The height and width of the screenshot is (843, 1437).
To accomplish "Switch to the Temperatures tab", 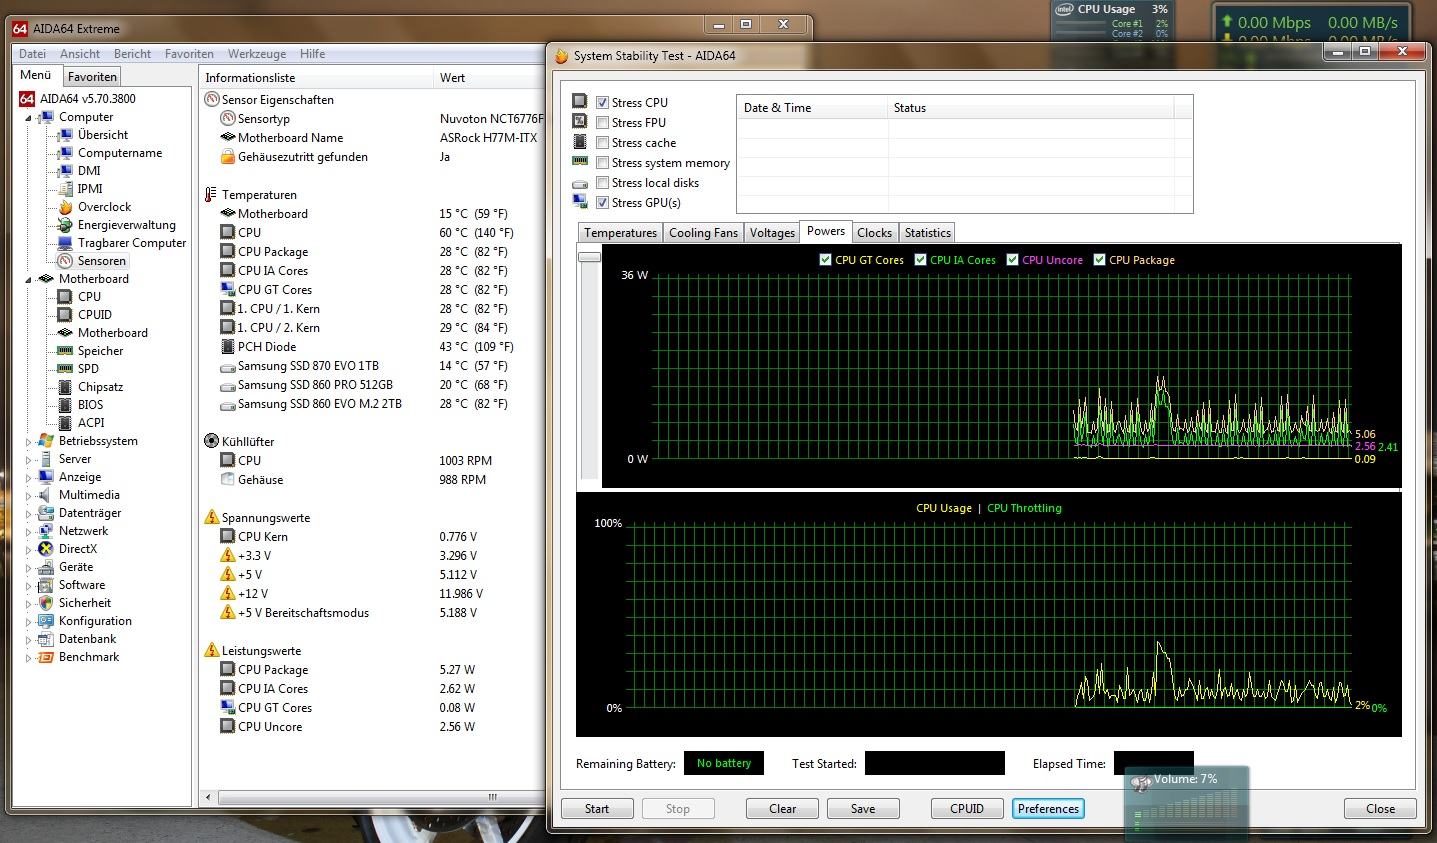I will (621, 233).
